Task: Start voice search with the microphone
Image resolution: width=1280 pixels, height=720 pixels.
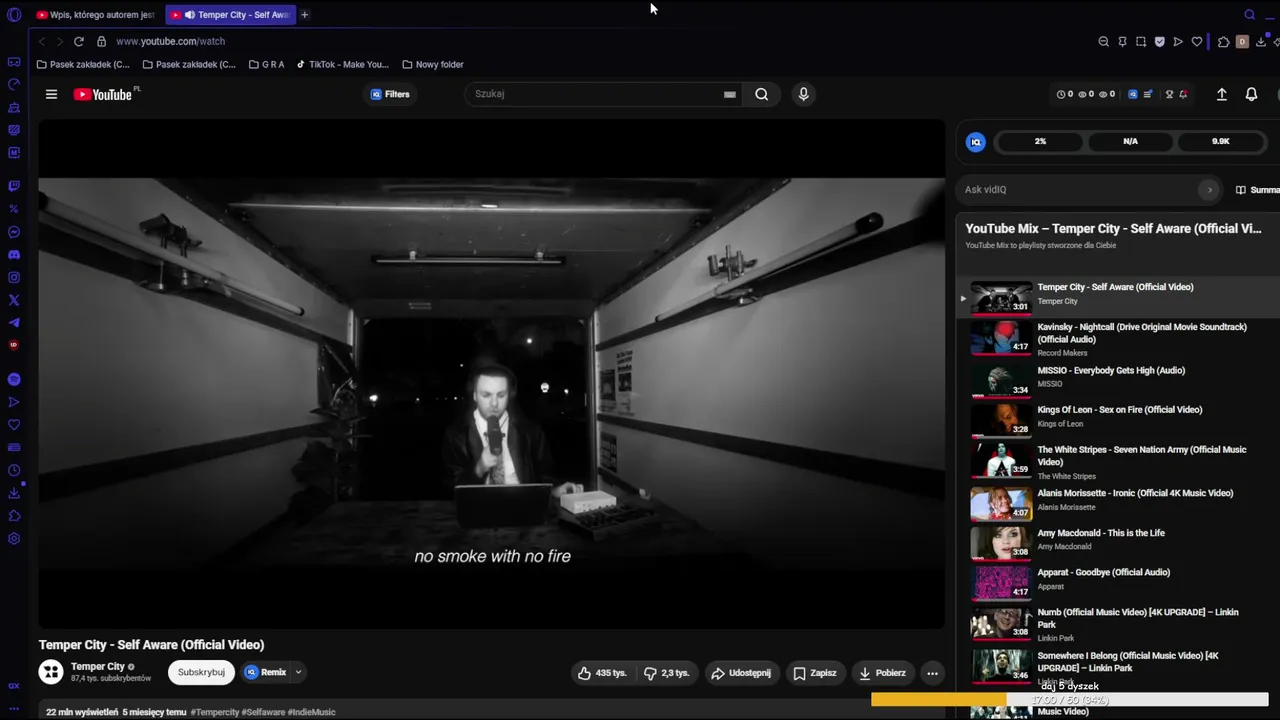Action: (803, 94)
